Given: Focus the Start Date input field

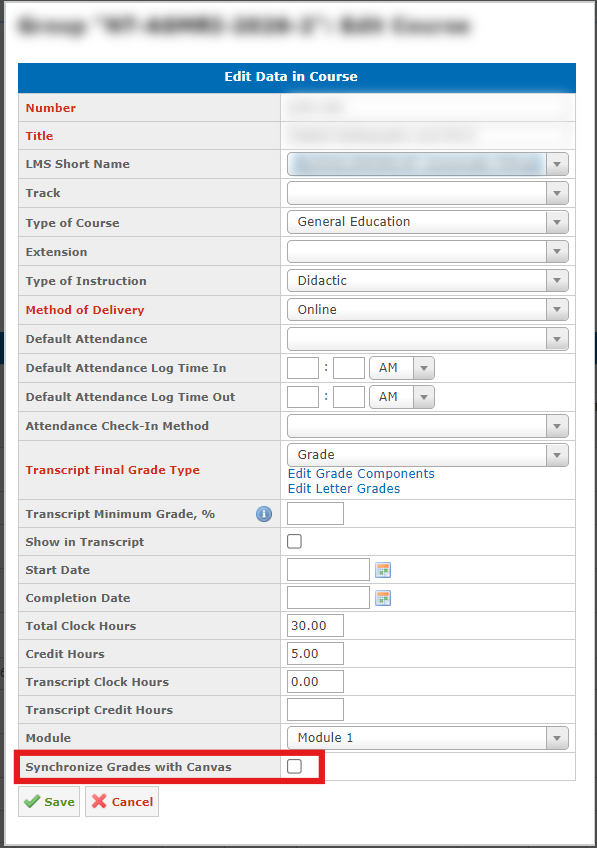Looking at the screenshot, I should tap(328, 570).
